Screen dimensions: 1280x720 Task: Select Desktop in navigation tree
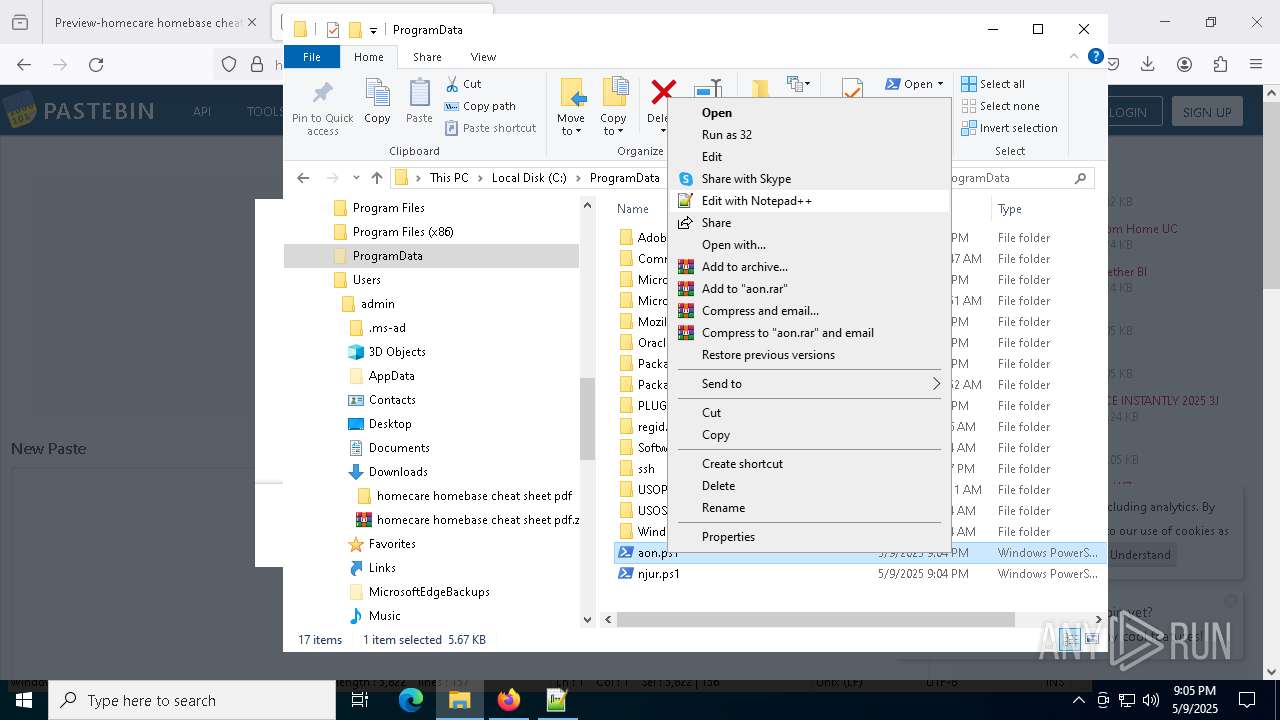(x=389, y=424)
